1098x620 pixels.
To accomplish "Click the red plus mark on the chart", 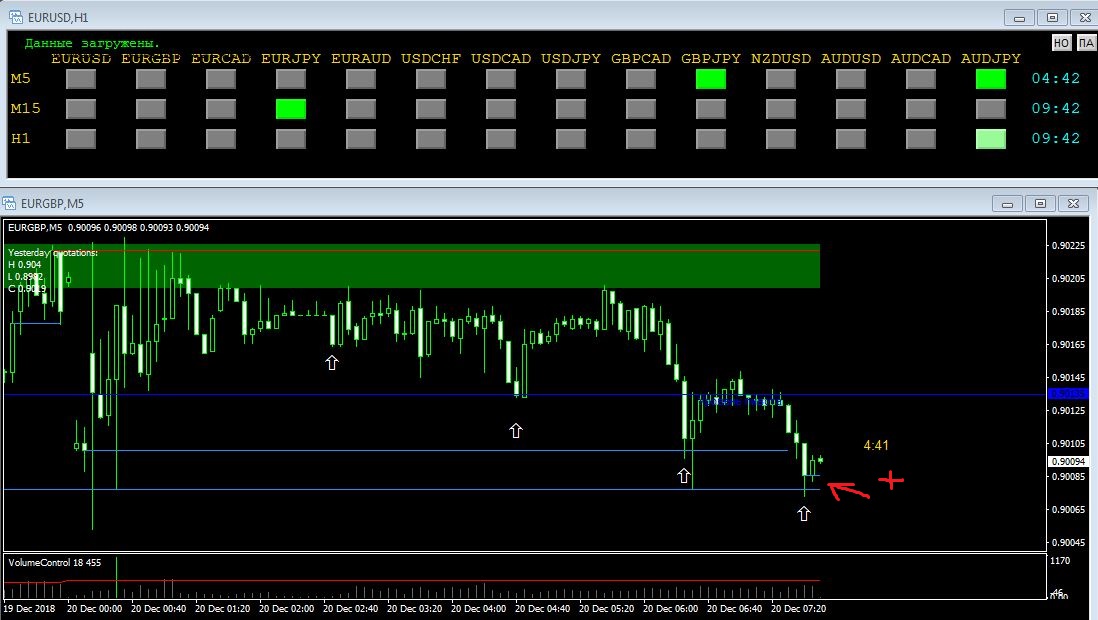I will point(890,481).
